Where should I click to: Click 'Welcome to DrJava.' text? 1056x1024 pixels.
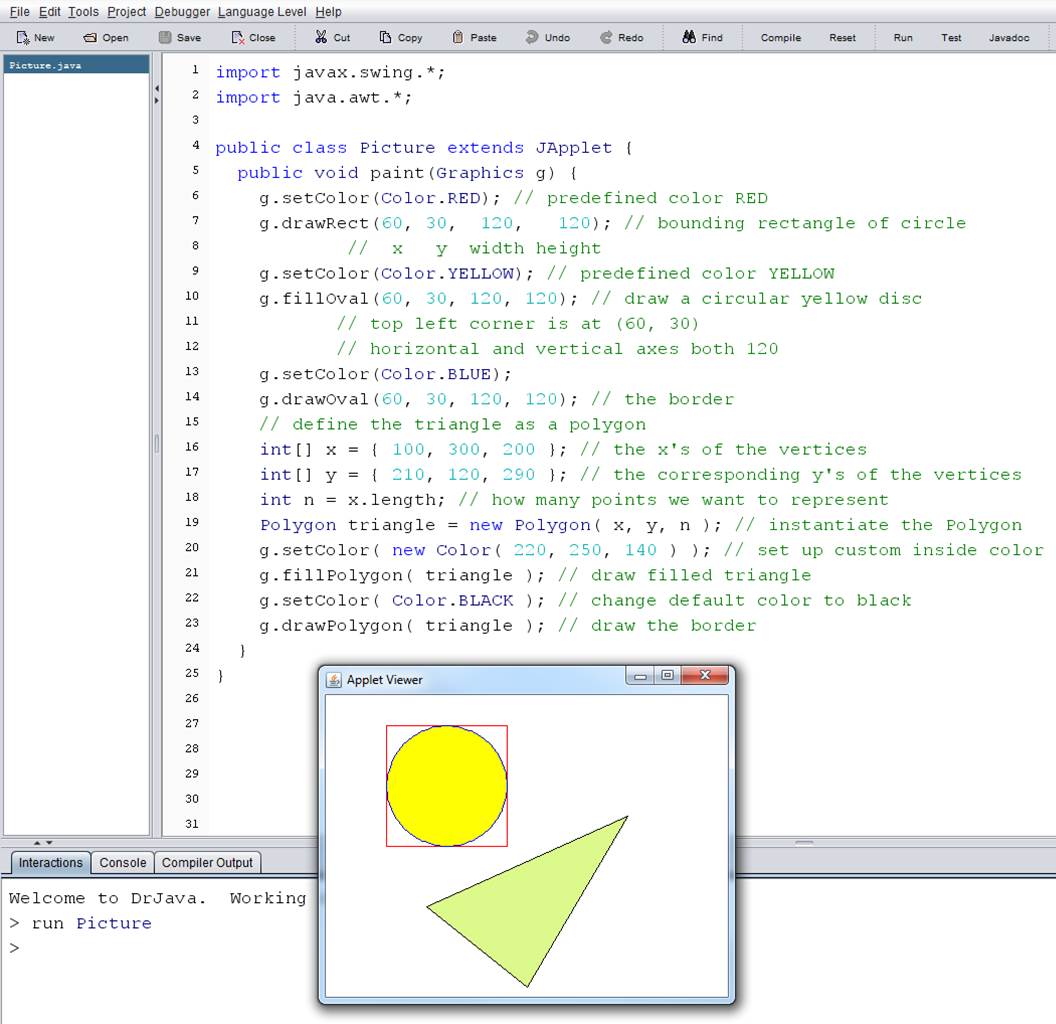click(107, 898)
